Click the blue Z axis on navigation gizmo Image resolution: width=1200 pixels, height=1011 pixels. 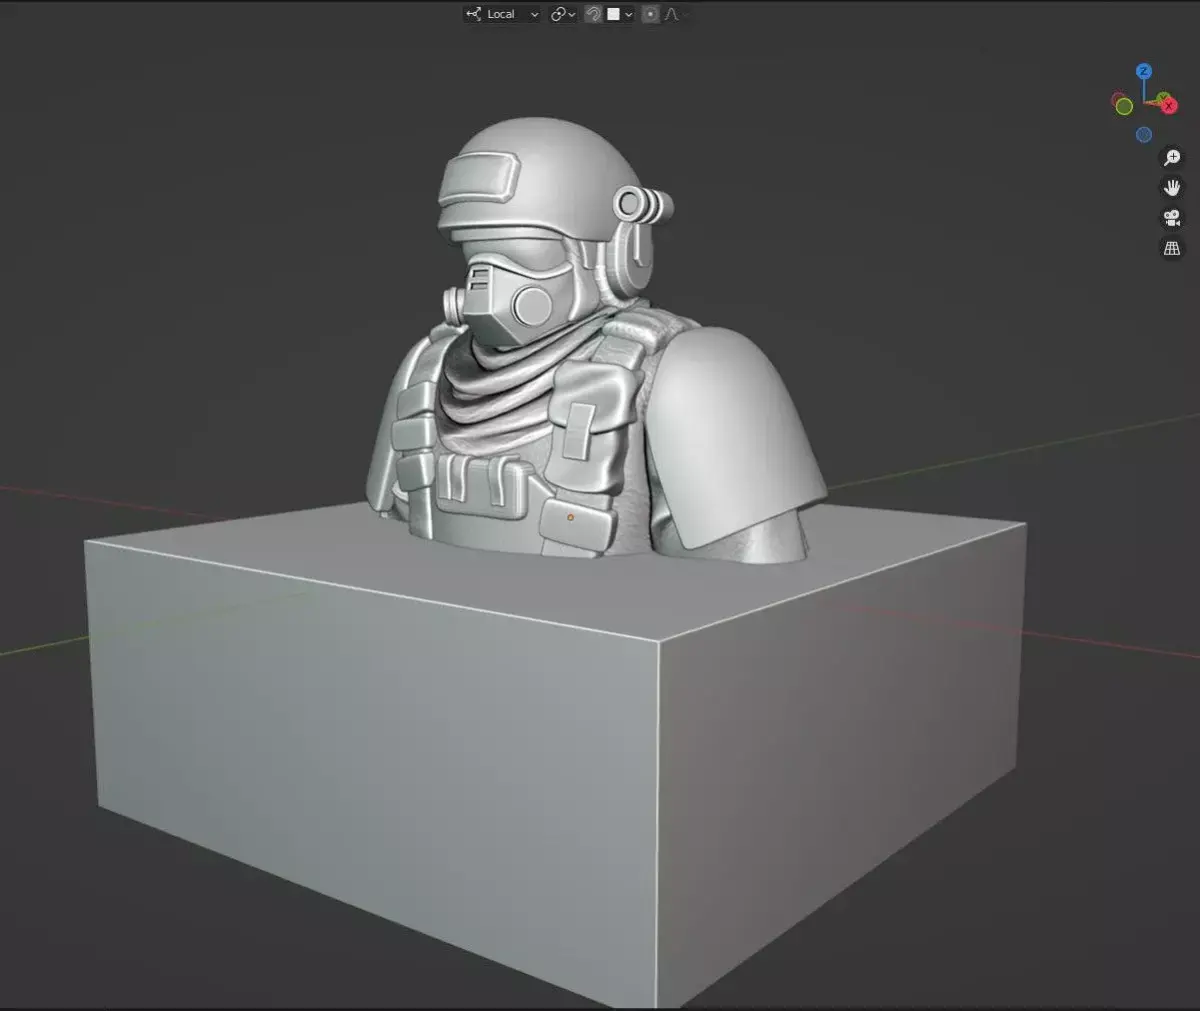point(1143,71)
